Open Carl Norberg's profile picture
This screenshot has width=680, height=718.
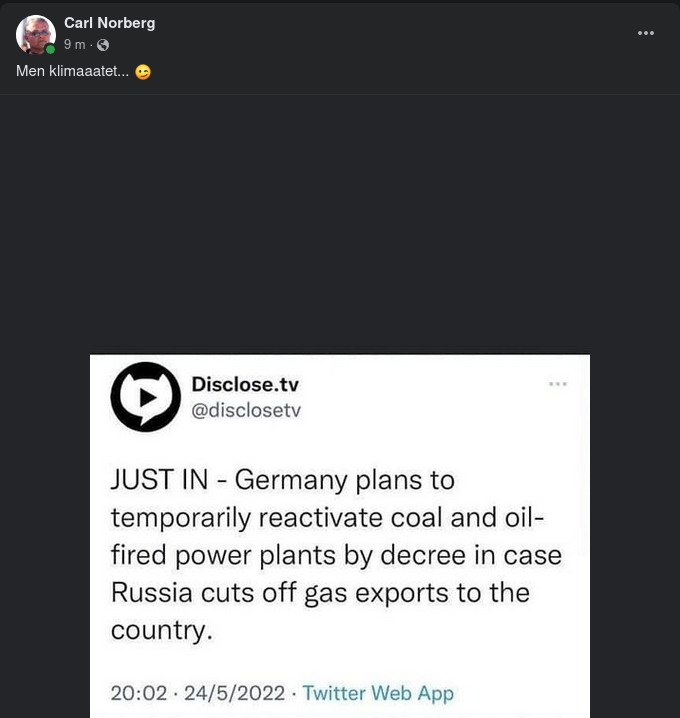coord(35,34)
